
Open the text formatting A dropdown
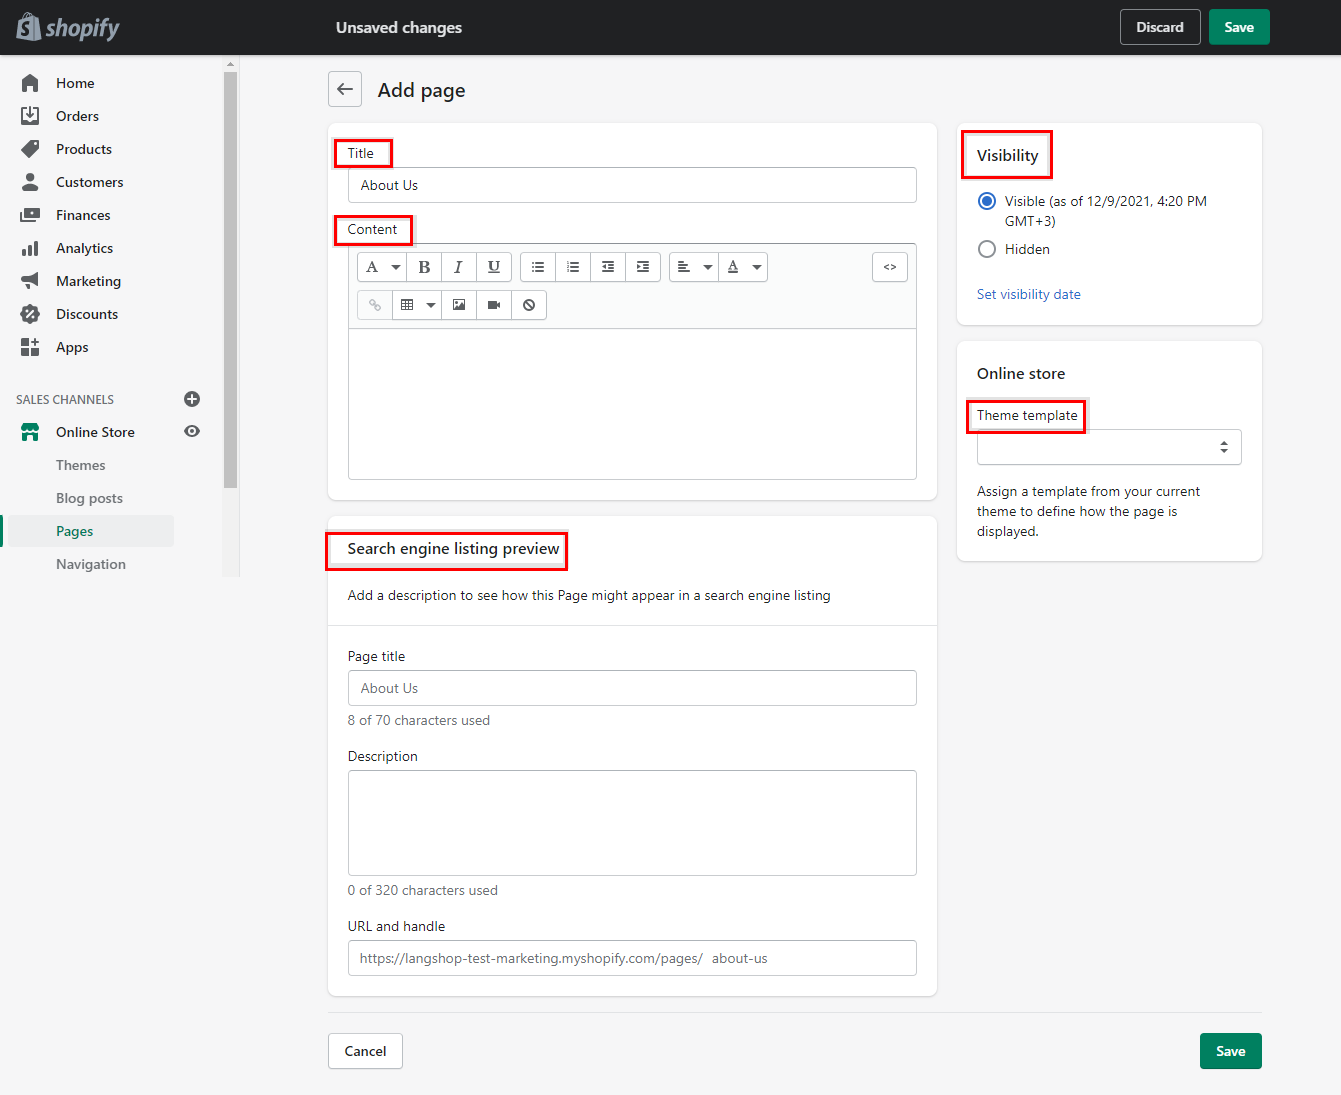click(382, 267)
